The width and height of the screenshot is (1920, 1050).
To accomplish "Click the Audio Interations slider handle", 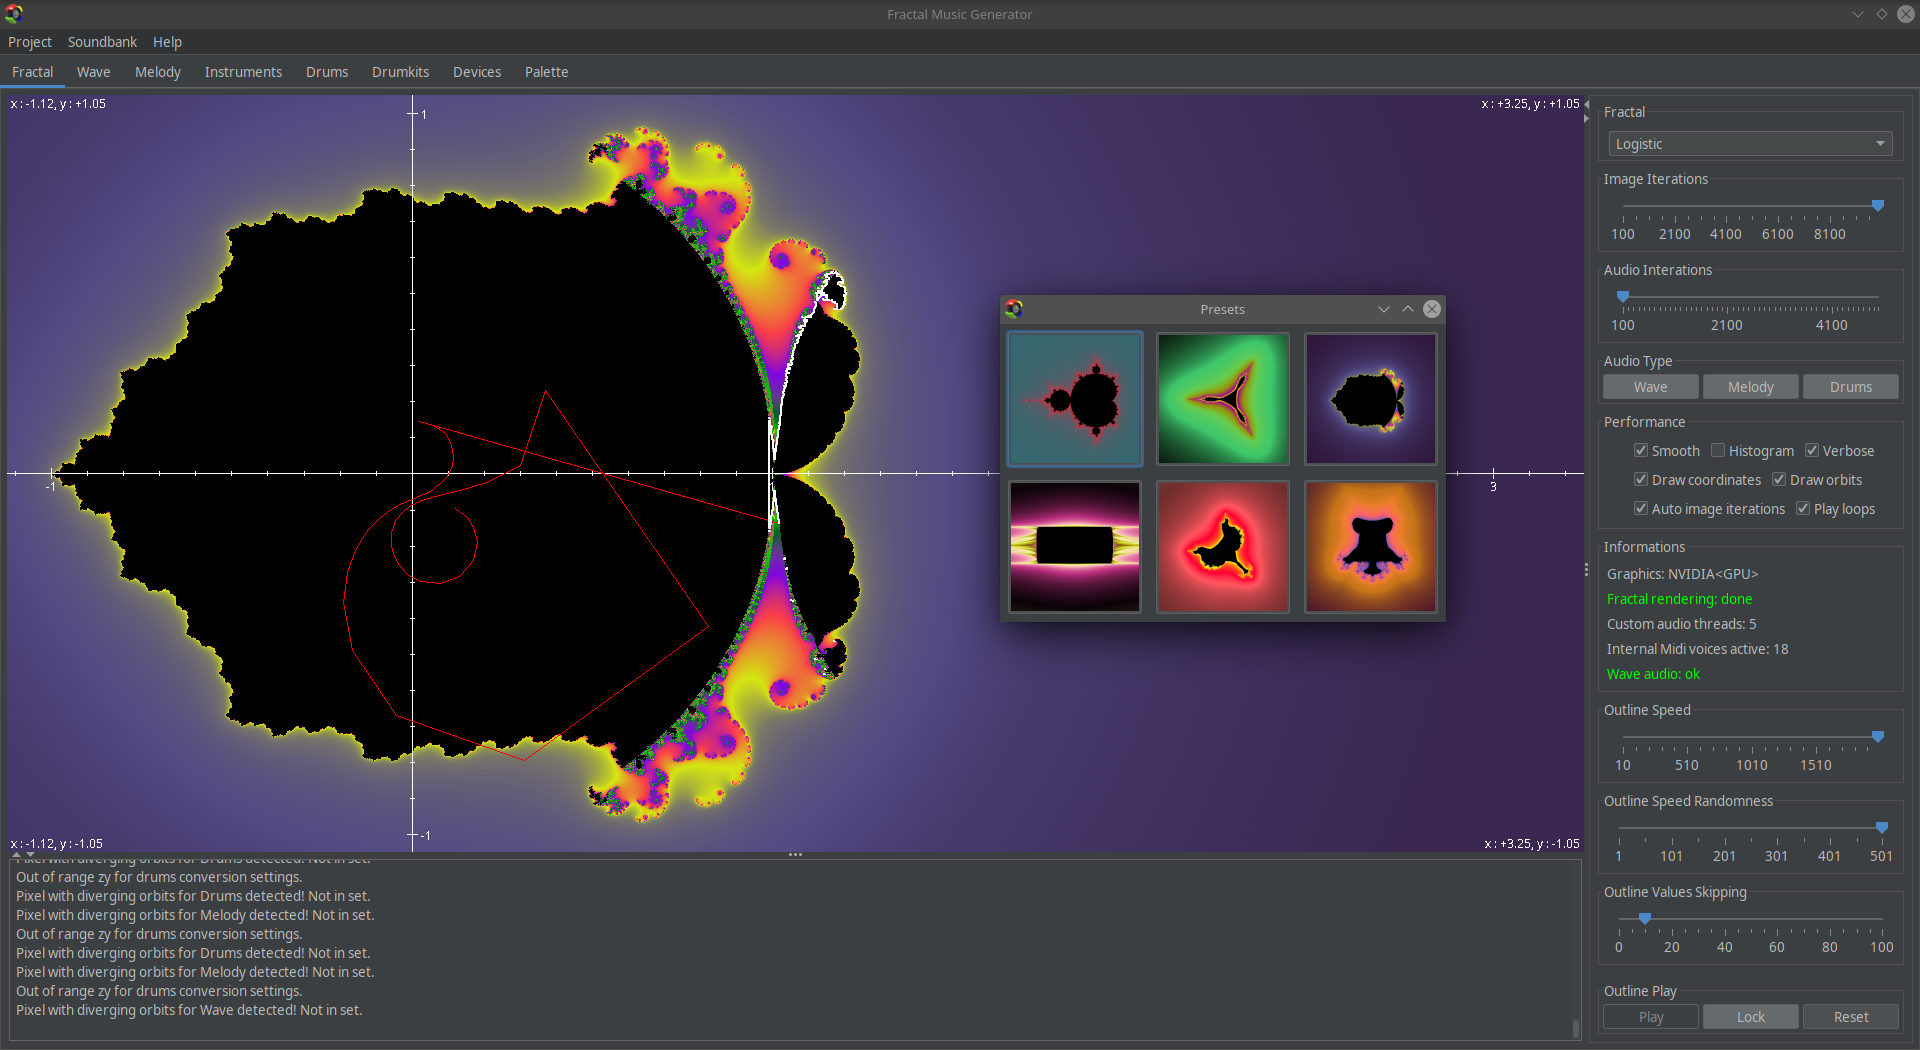I will tap(1623, 296).
